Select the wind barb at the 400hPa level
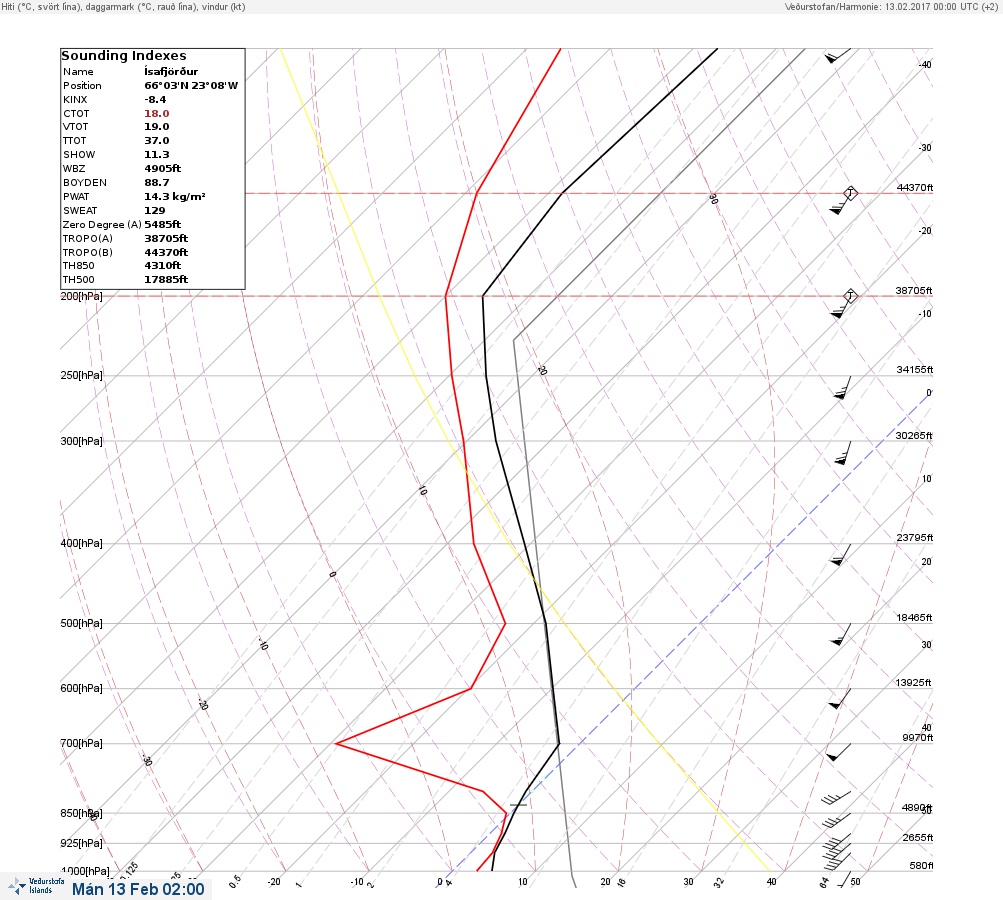 coord(841,555)
